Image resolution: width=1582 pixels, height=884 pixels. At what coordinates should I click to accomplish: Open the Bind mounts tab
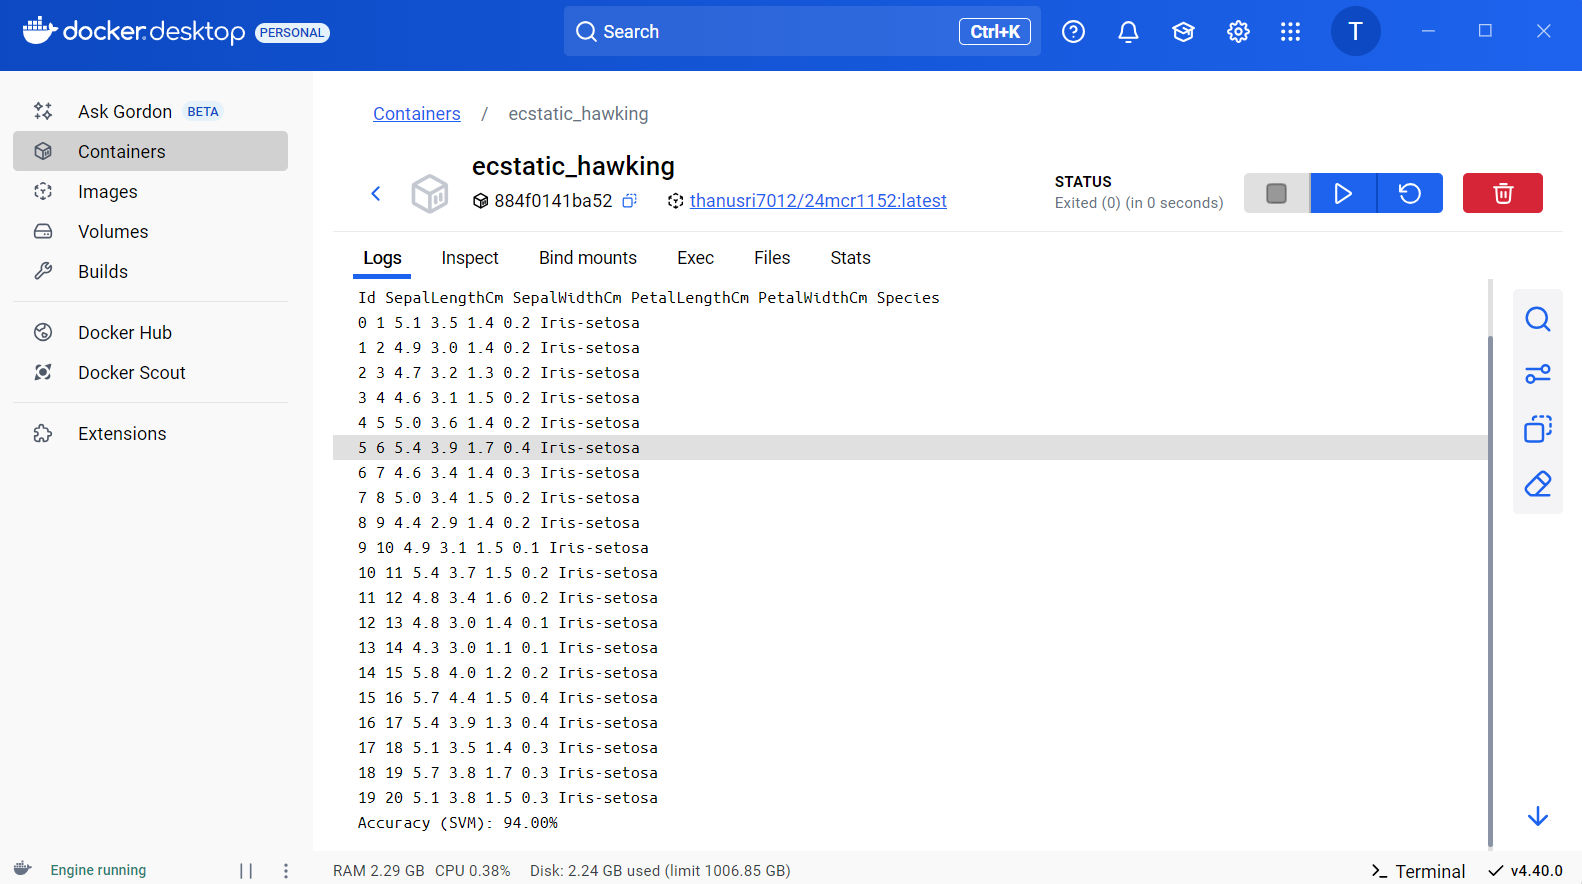point(588,258)
